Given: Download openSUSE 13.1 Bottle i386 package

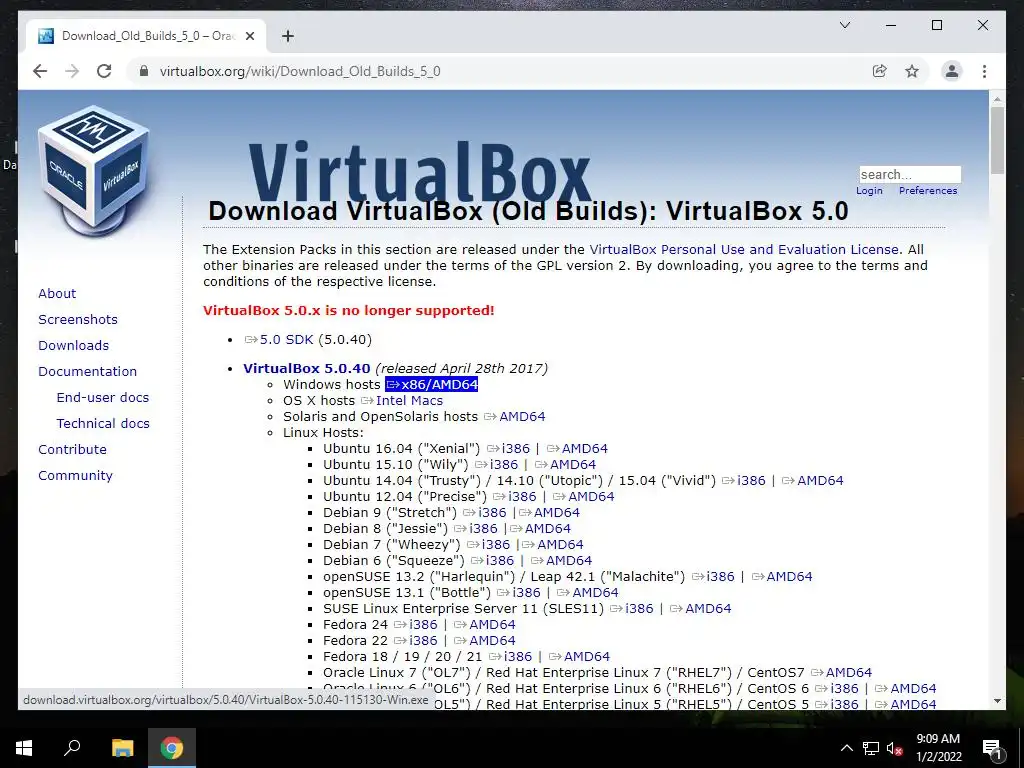Looking at the screenshot, I should click(519, 592).
